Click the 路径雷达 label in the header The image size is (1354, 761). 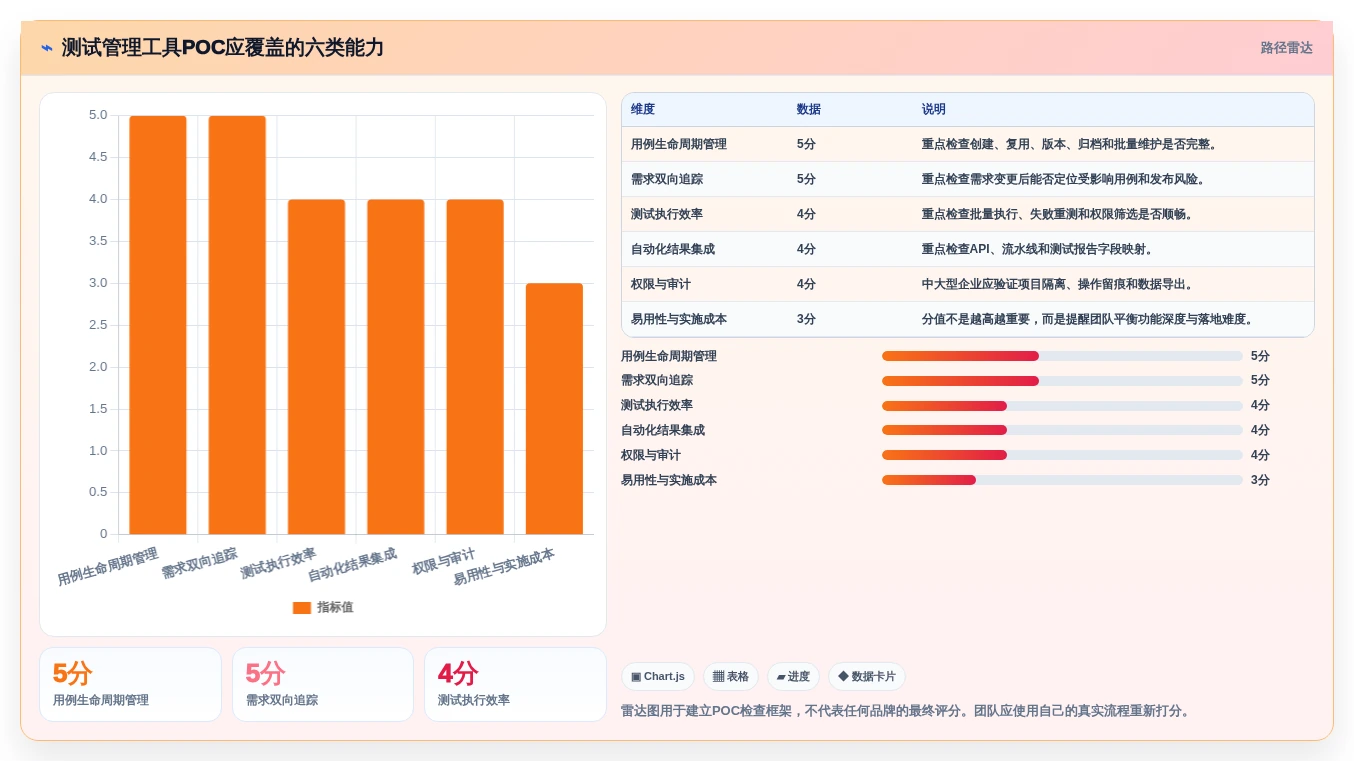click(x=1286, y=48)
